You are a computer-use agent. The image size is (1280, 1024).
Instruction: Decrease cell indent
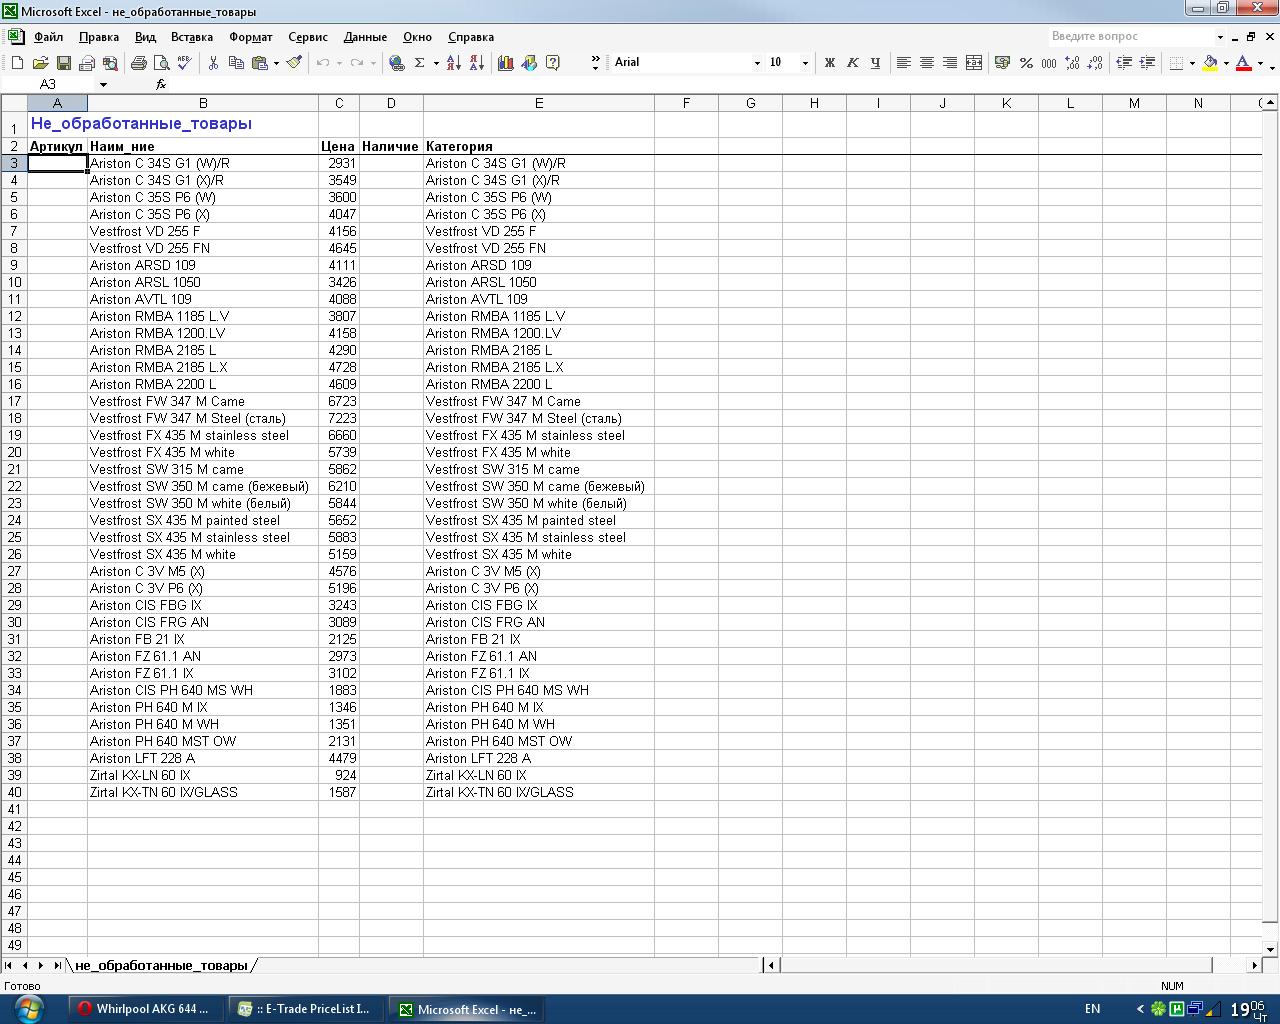point(1124,63)
